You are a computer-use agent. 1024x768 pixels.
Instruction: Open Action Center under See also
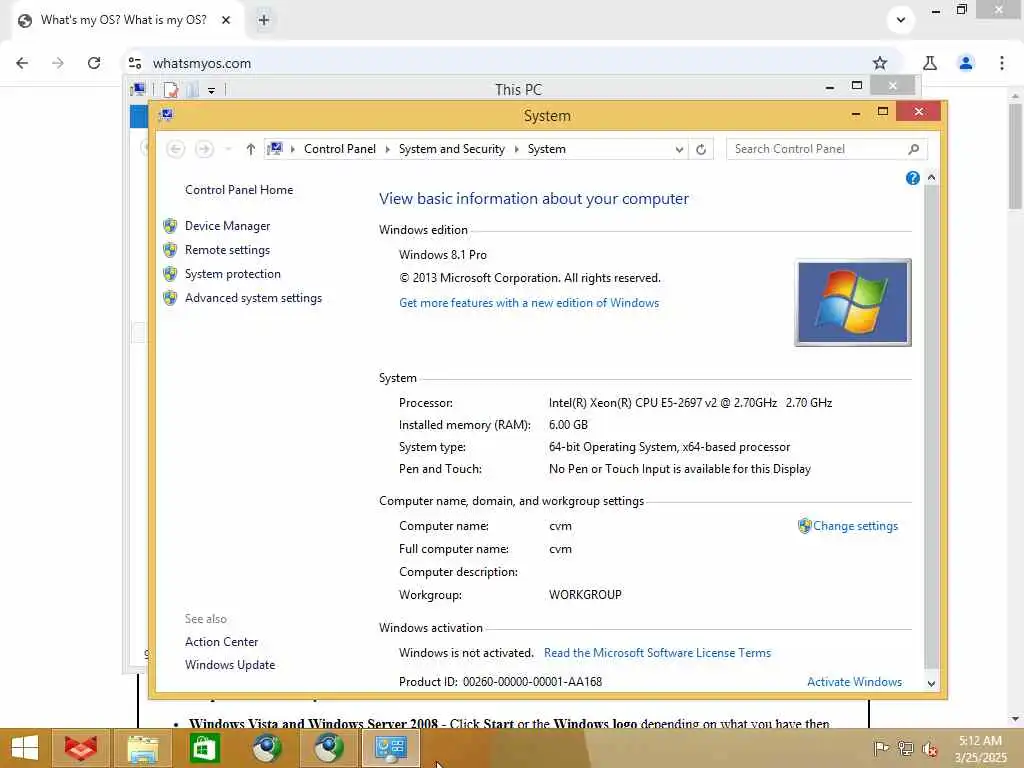[221, 642]
